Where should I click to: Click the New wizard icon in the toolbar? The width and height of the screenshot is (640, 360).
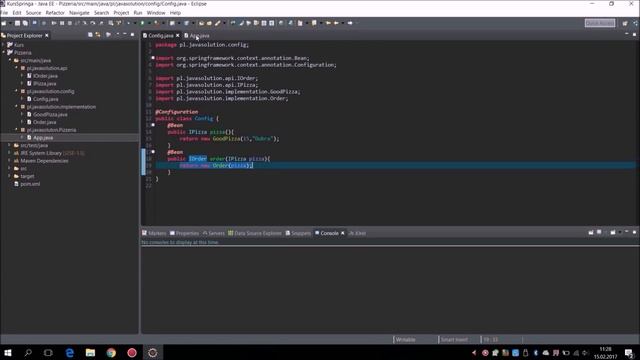click(4, 23)
